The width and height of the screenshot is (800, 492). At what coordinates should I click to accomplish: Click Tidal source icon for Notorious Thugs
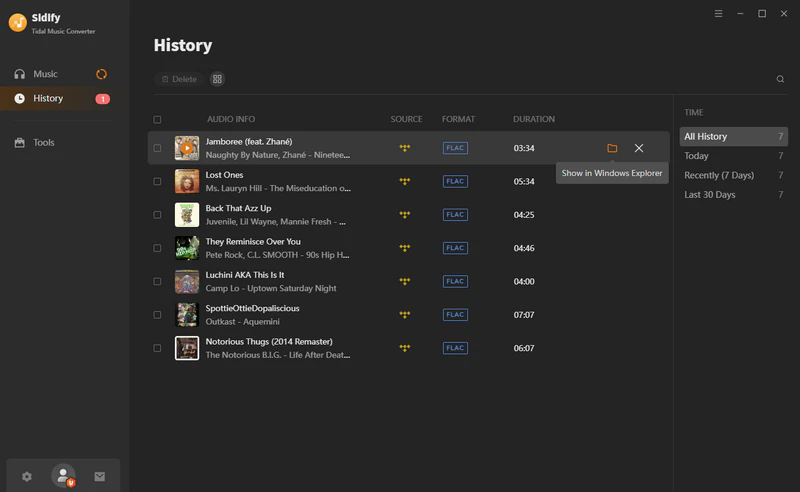(405, 348)
